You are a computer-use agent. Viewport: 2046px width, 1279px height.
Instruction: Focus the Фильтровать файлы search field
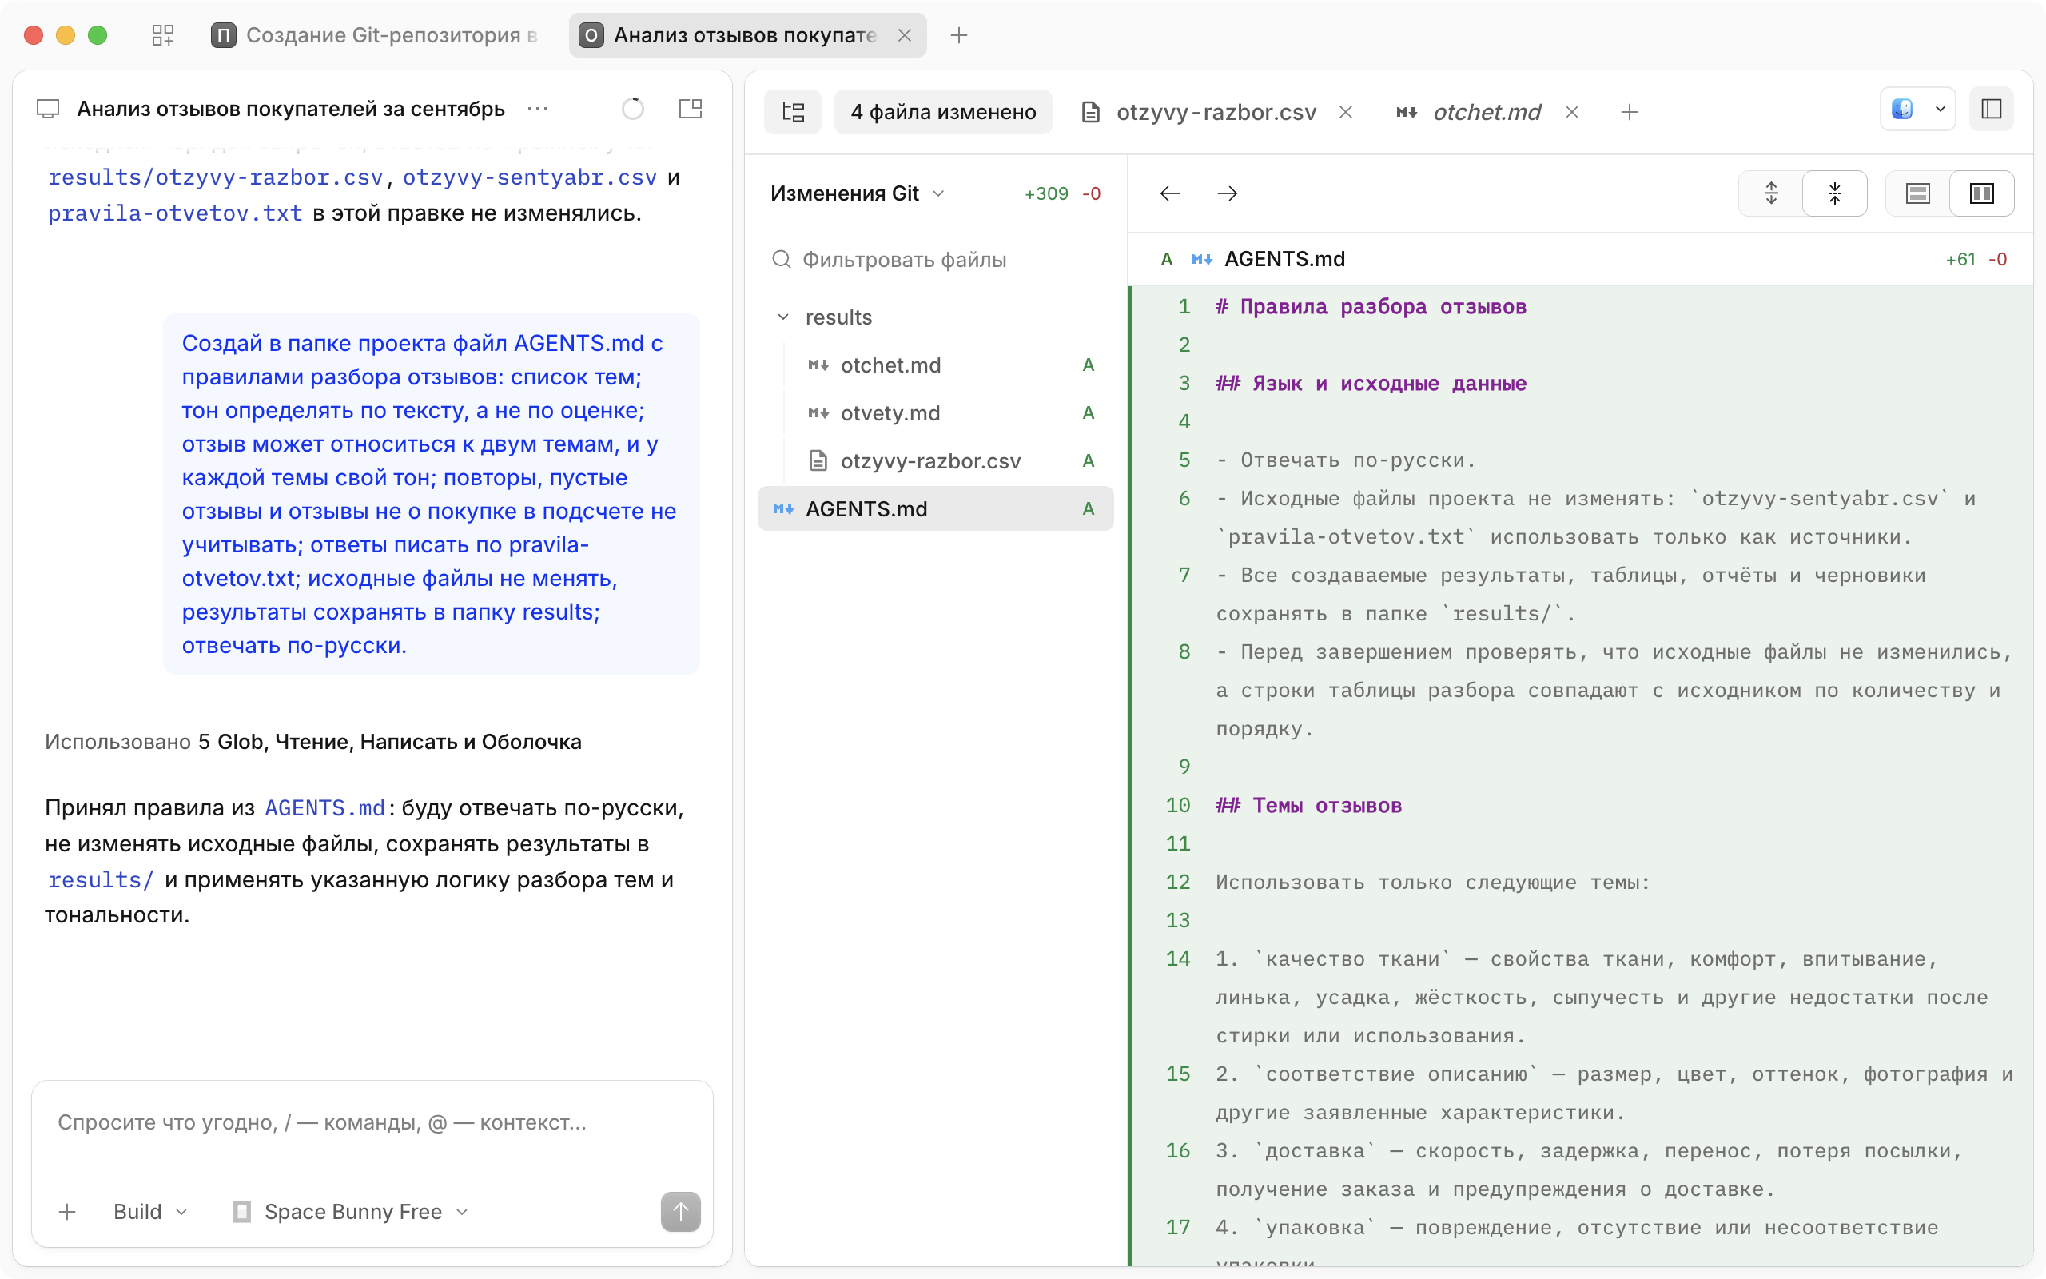tap(935, 260)
